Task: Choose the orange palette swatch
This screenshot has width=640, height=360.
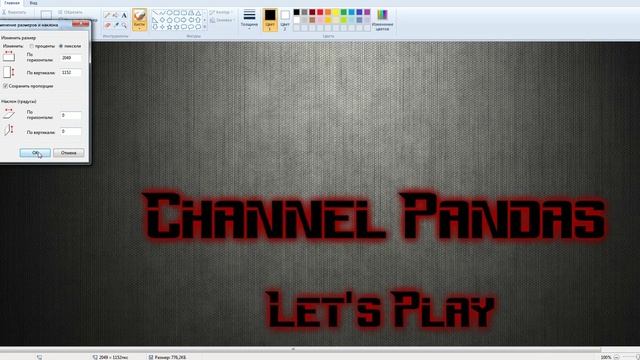Action: click(328, 12)
